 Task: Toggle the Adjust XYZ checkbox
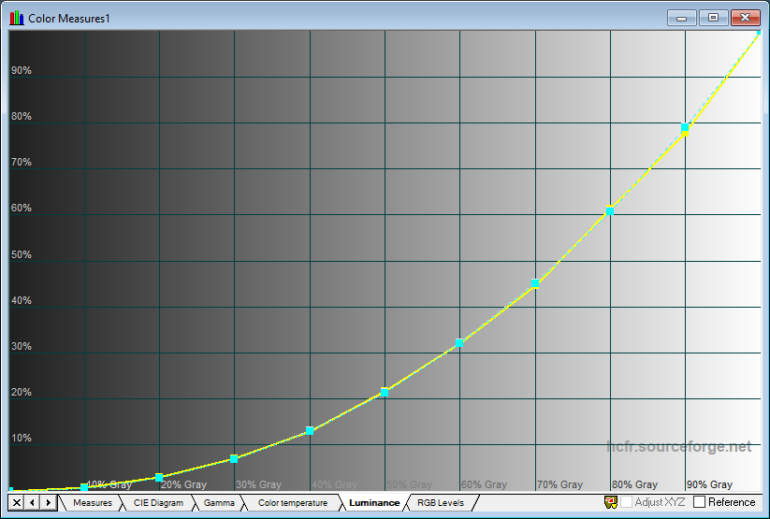pyautogui.click(x=626, y=502)
